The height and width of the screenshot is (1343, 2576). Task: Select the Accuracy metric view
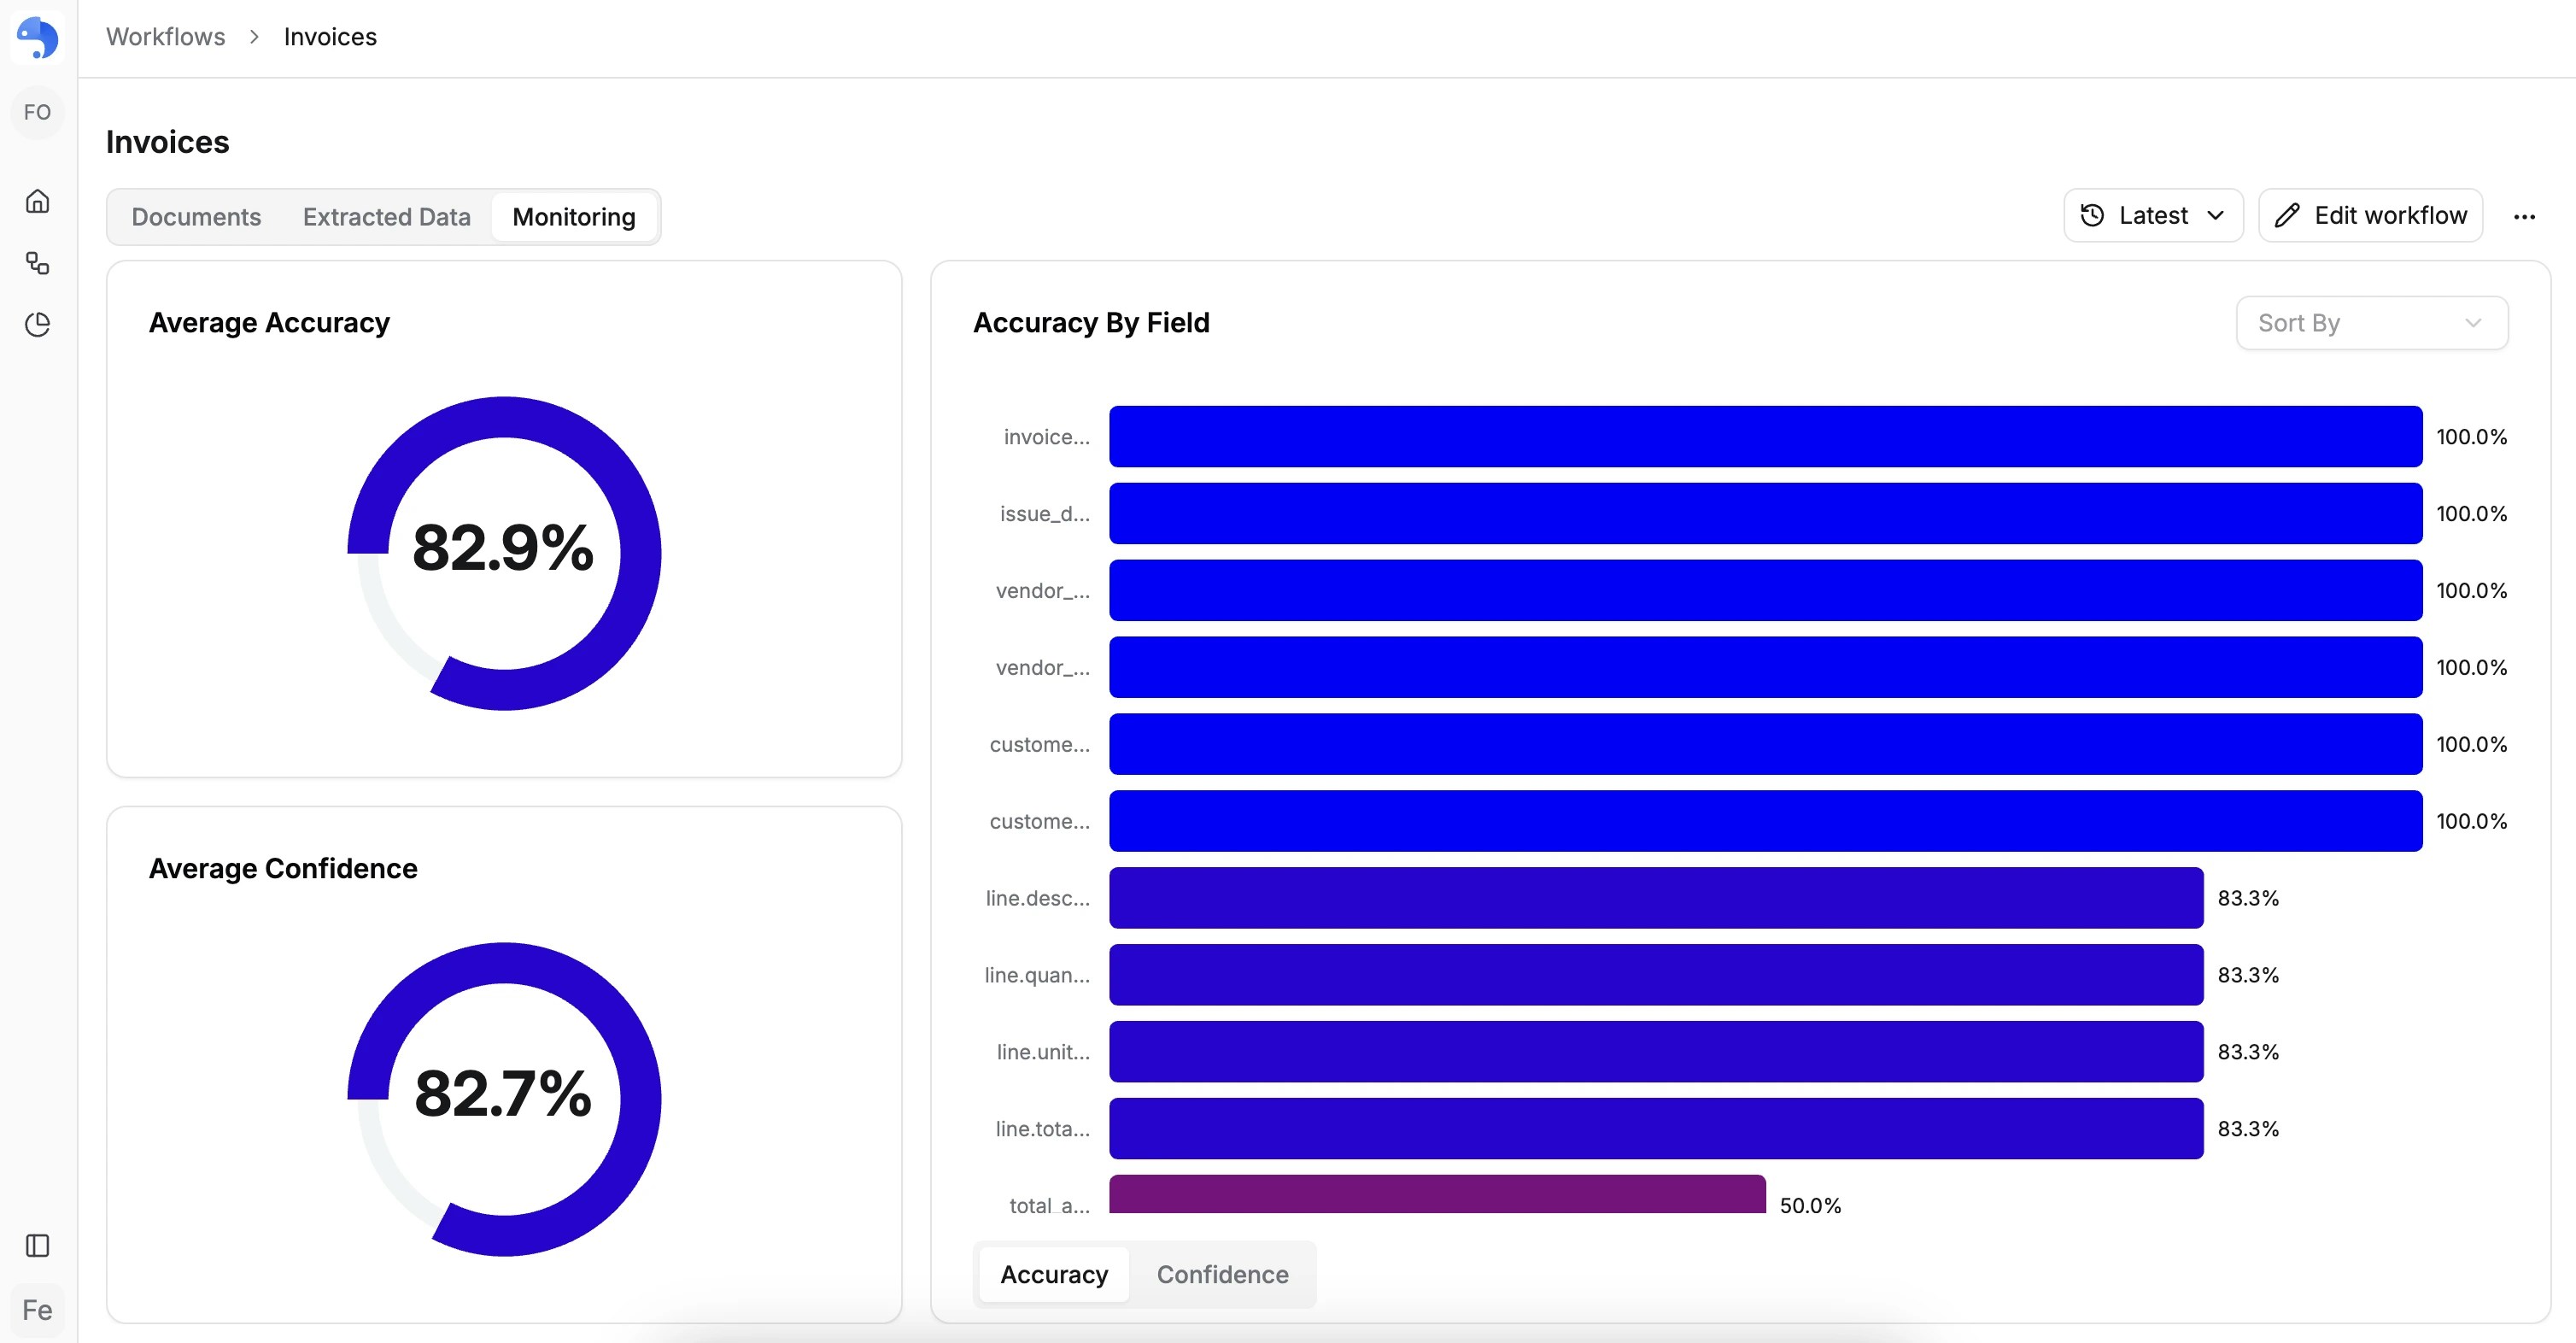click(1053, 1274)
